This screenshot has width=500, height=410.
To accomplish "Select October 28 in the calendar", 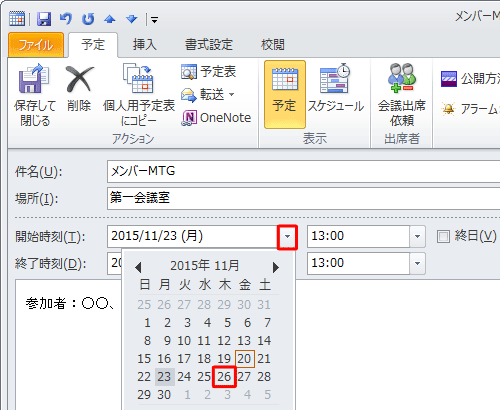I will (204, 305).
